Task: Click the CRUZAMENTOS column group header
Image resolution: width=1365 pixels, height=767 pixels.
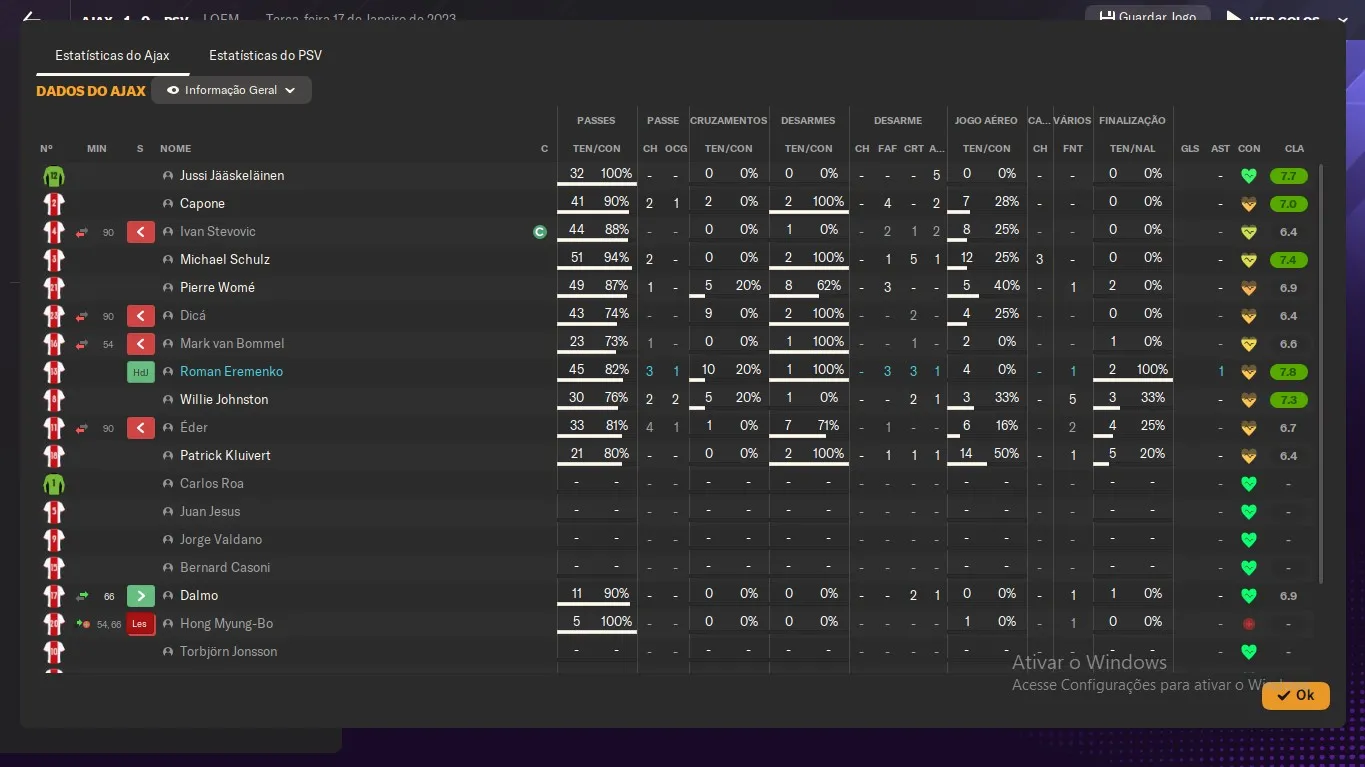Action: click(728, 121)
